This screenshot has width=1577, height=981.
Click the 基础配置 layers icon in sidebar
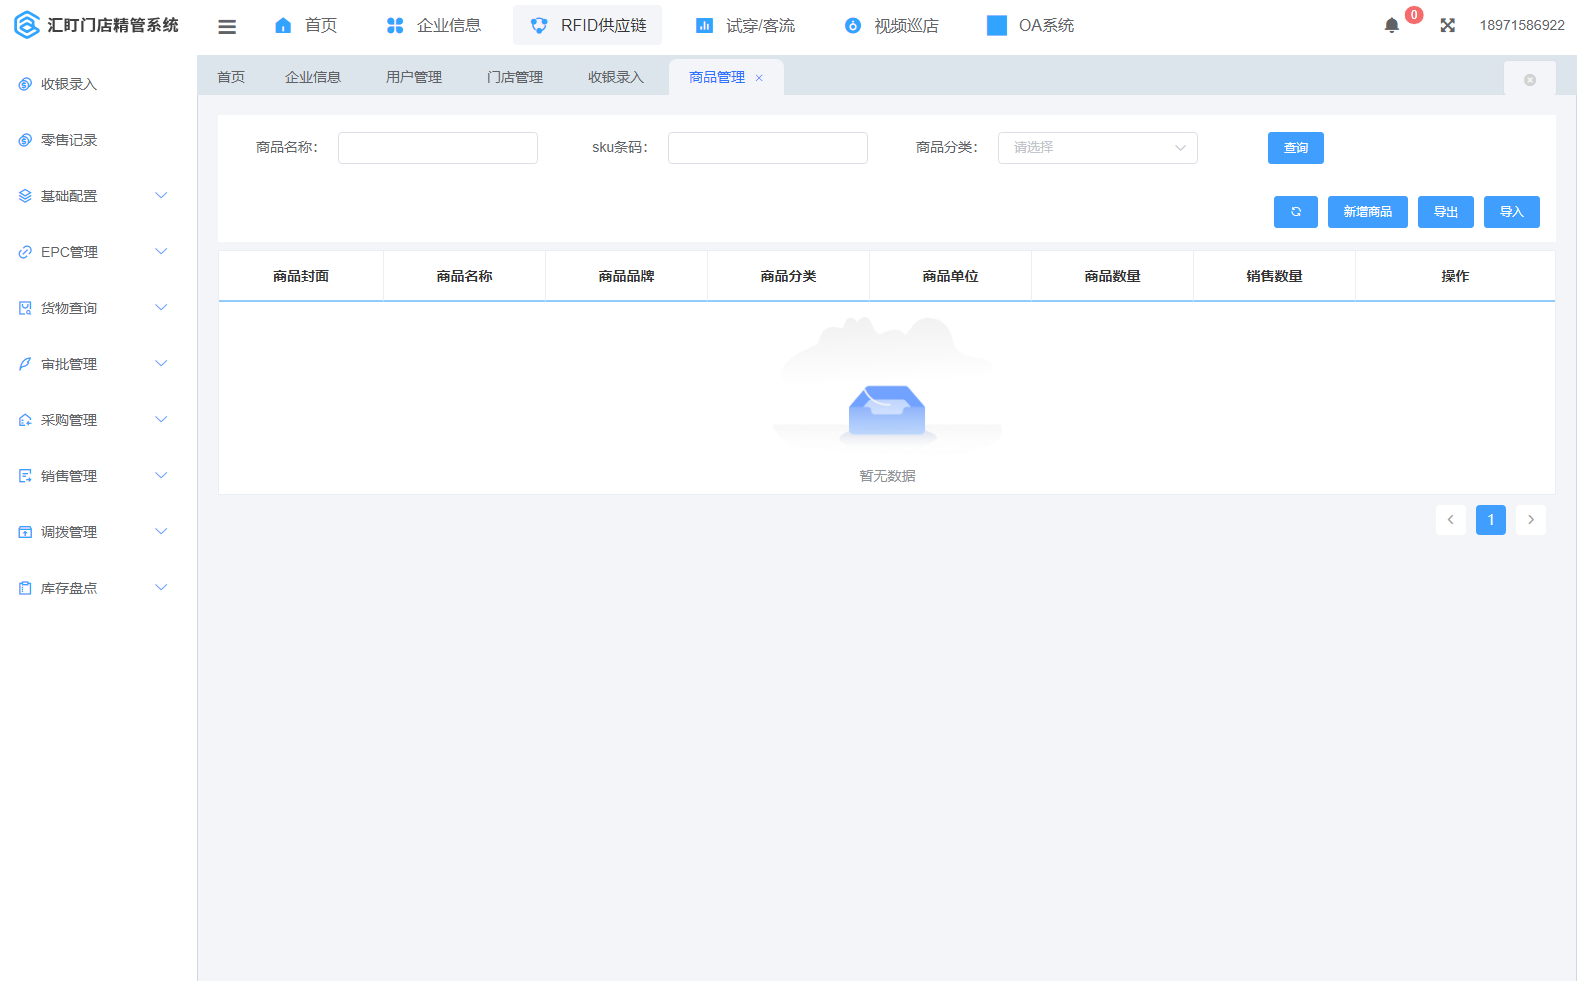click(x=25, y=196)
